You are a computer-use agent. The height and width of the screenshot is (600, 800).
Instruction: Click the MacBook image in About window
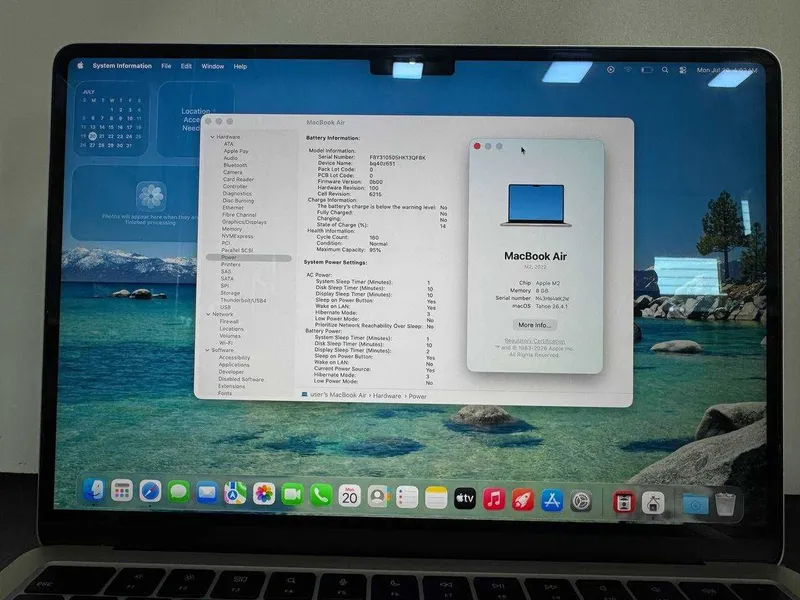(536, 205)
